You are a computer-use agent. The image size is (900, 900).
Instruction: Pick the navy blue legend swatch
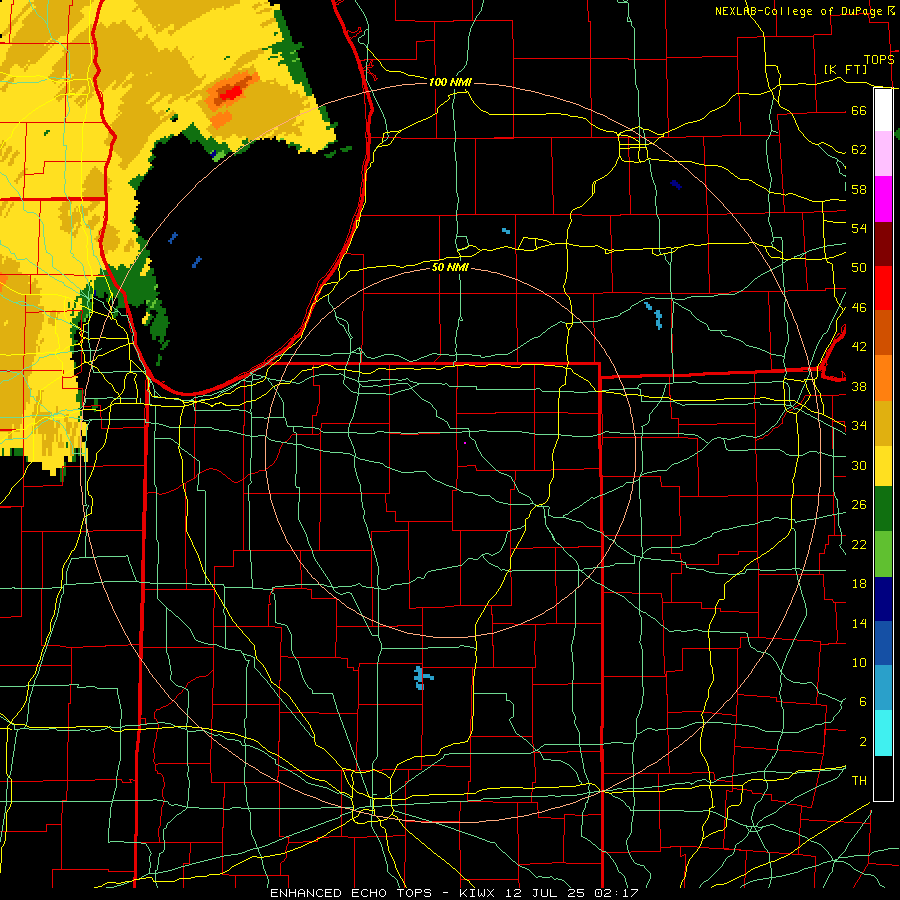[x=883, y=599]
